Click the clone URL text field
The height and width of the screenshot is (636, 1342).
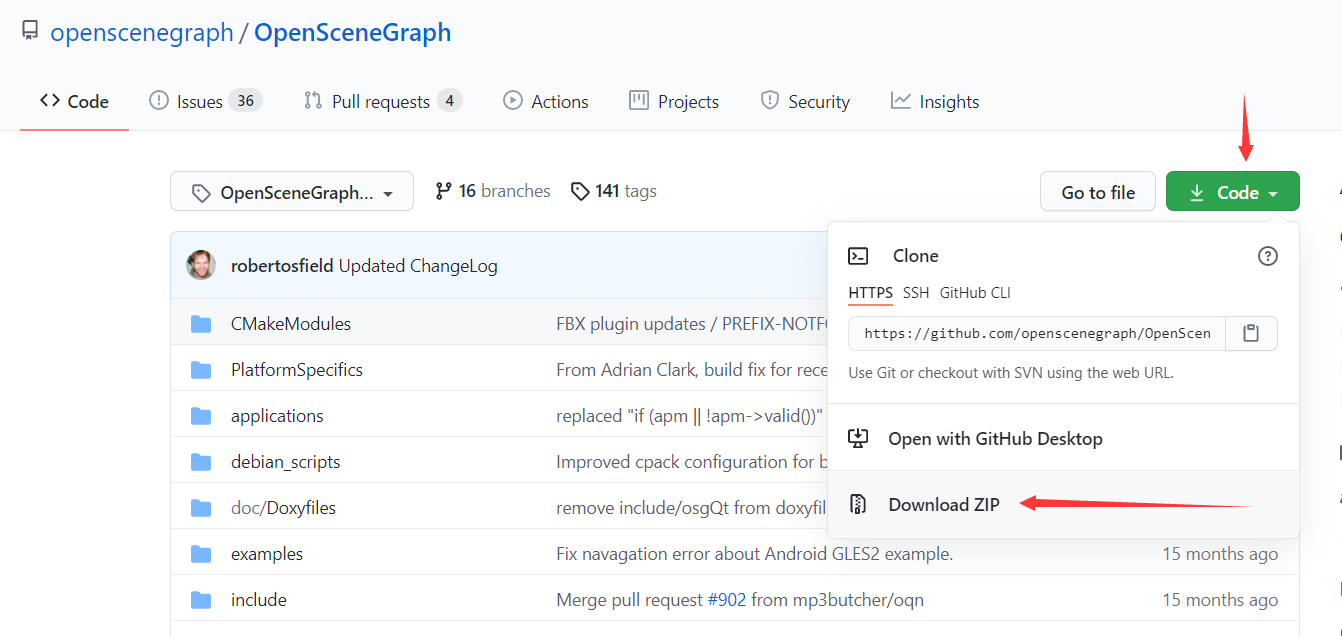[x=1035, y=333]
